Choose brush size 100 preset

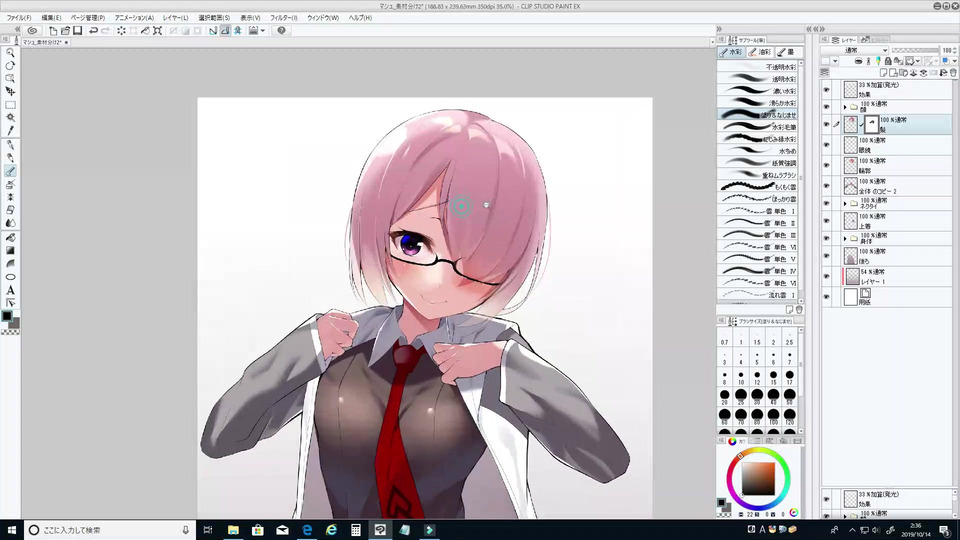point(773,417)
